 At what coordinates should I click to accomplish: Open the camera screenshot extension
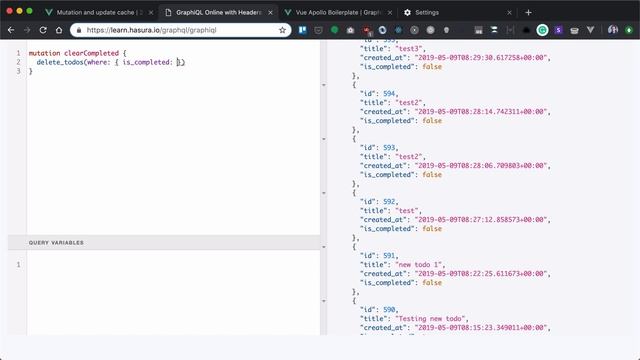pos(350,30)
